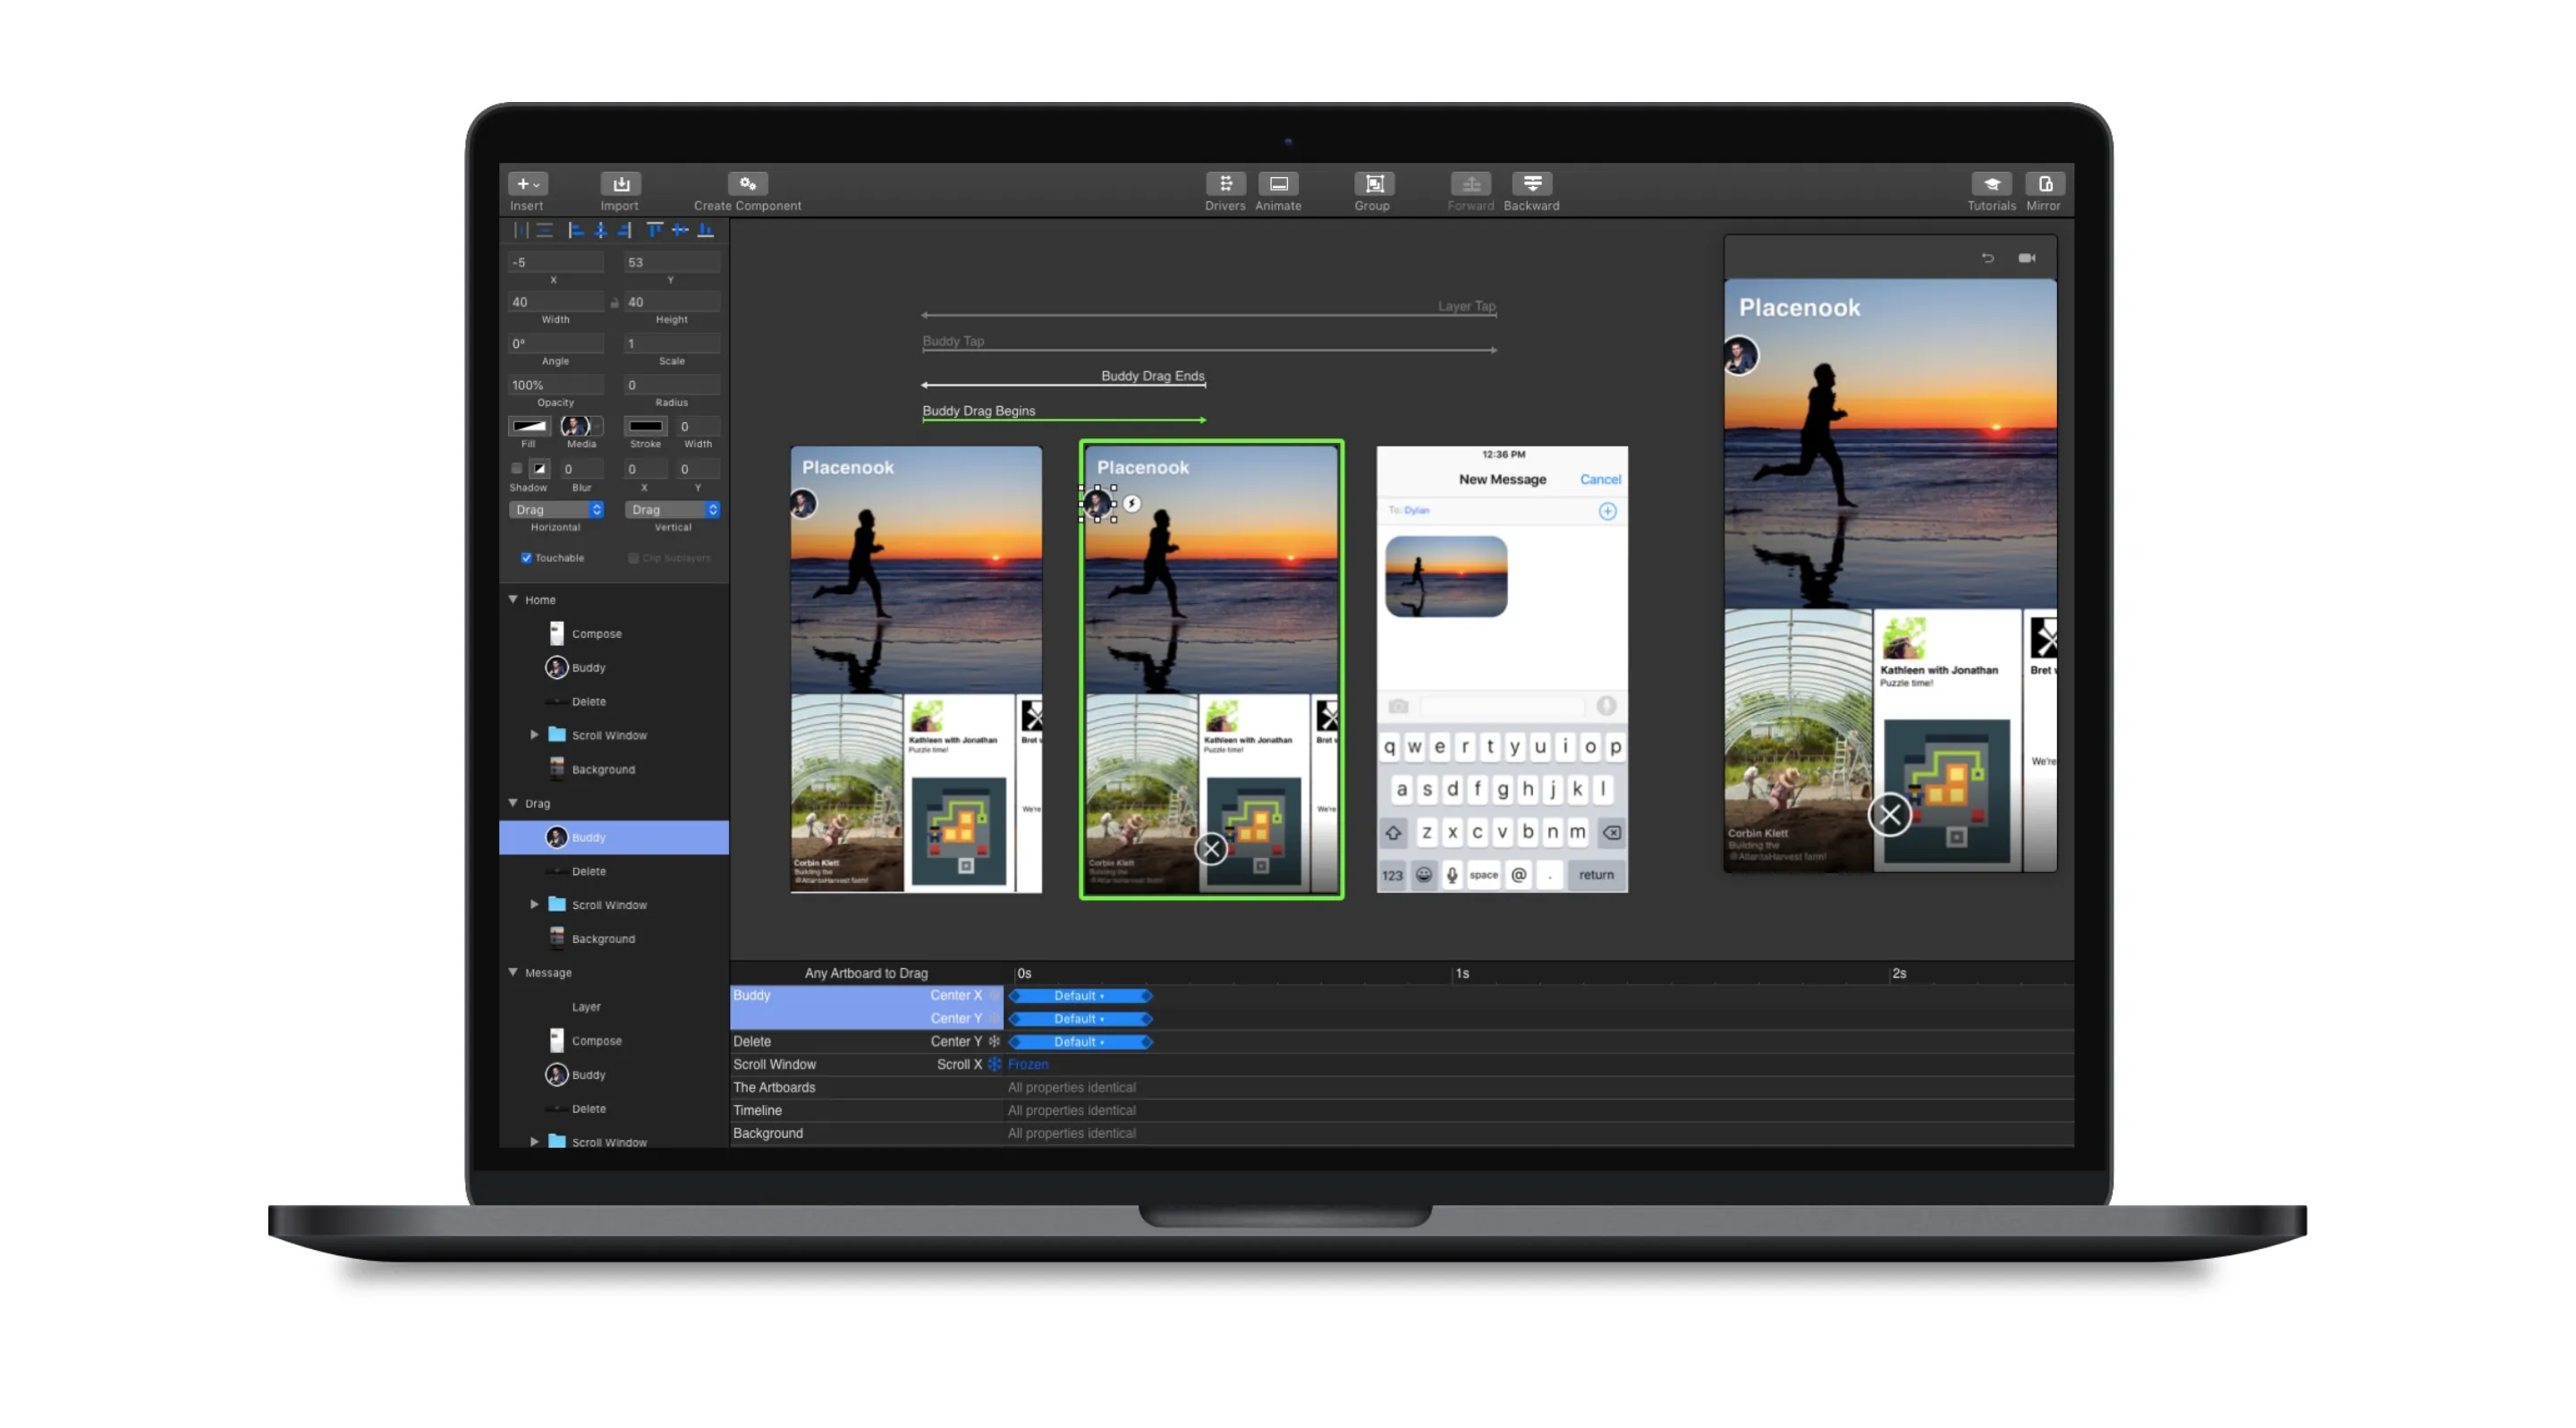Open the Vertical Drag dropdown
The image size is (2576, 1428).
pos(673,510)
